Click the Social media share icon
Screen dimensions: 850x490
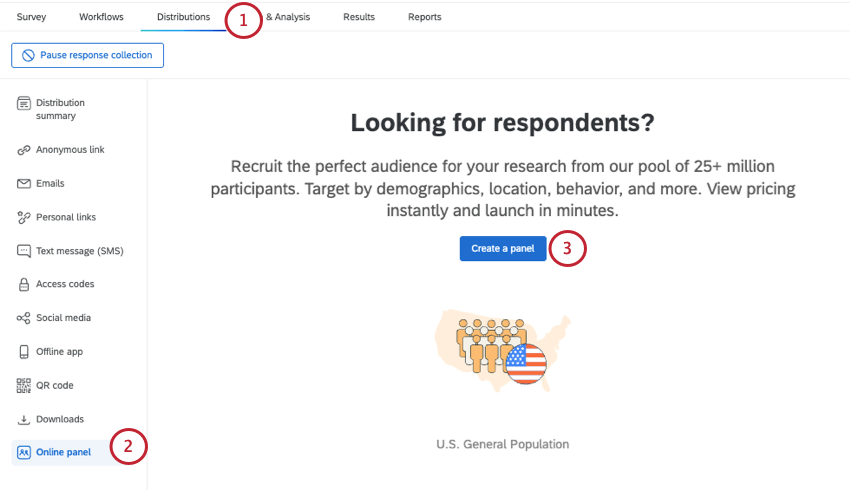(x=24, y=318)
